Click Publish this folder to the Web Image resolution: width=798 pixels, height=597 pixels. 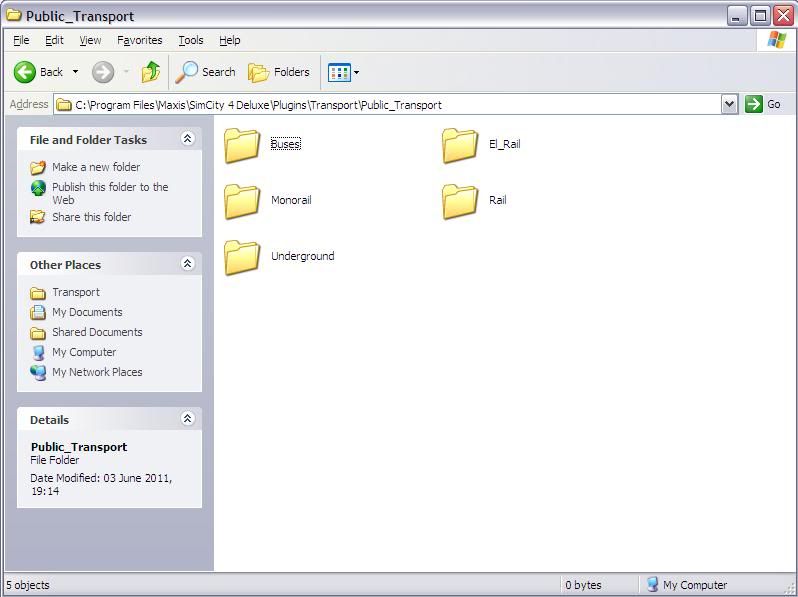(110, 193)
